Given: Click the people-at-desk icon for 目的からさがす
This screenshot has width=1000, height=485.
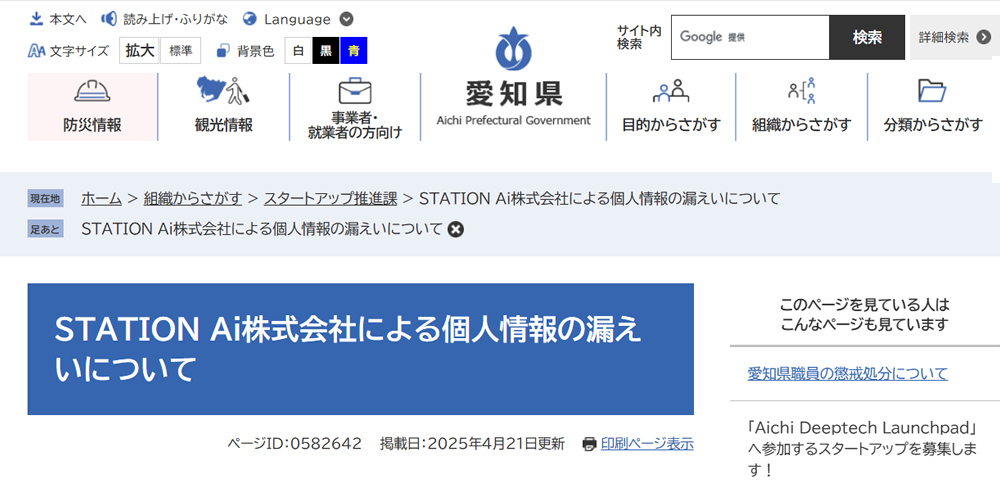Looking at the screenshot, I should pos(671,91).
